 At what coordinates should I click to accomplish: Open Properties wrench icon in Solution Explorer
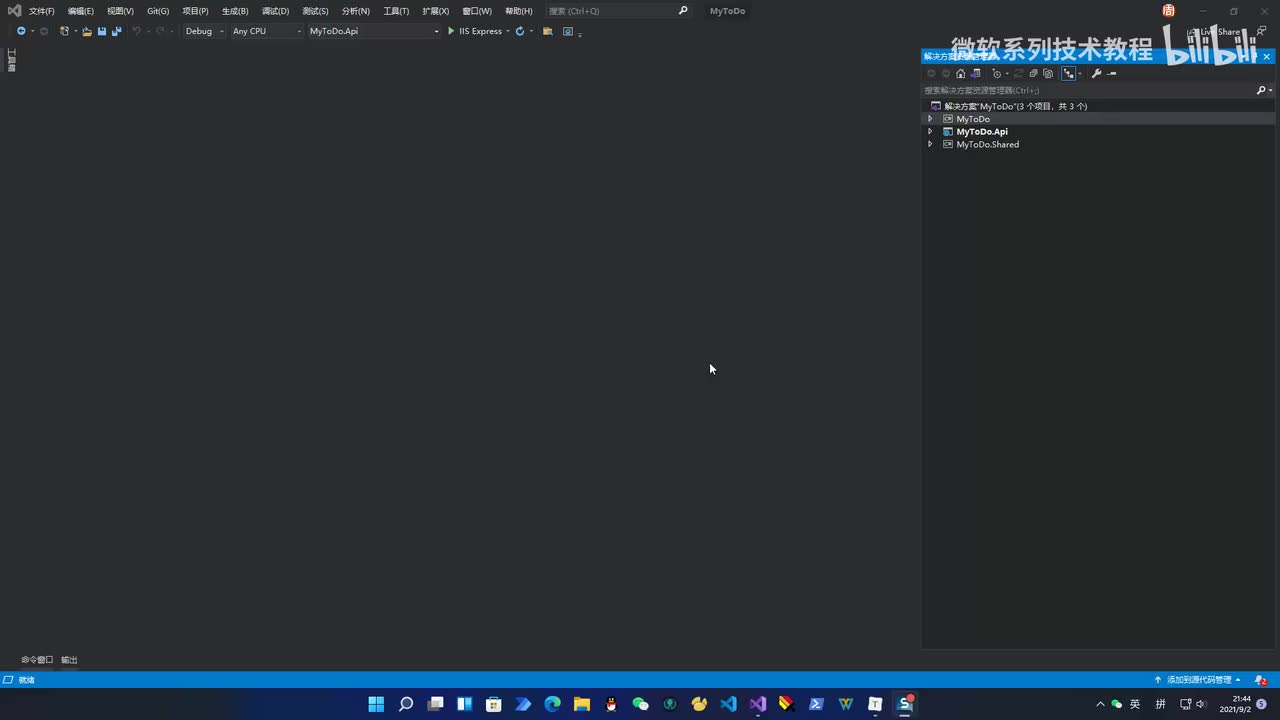(1096, 73)
